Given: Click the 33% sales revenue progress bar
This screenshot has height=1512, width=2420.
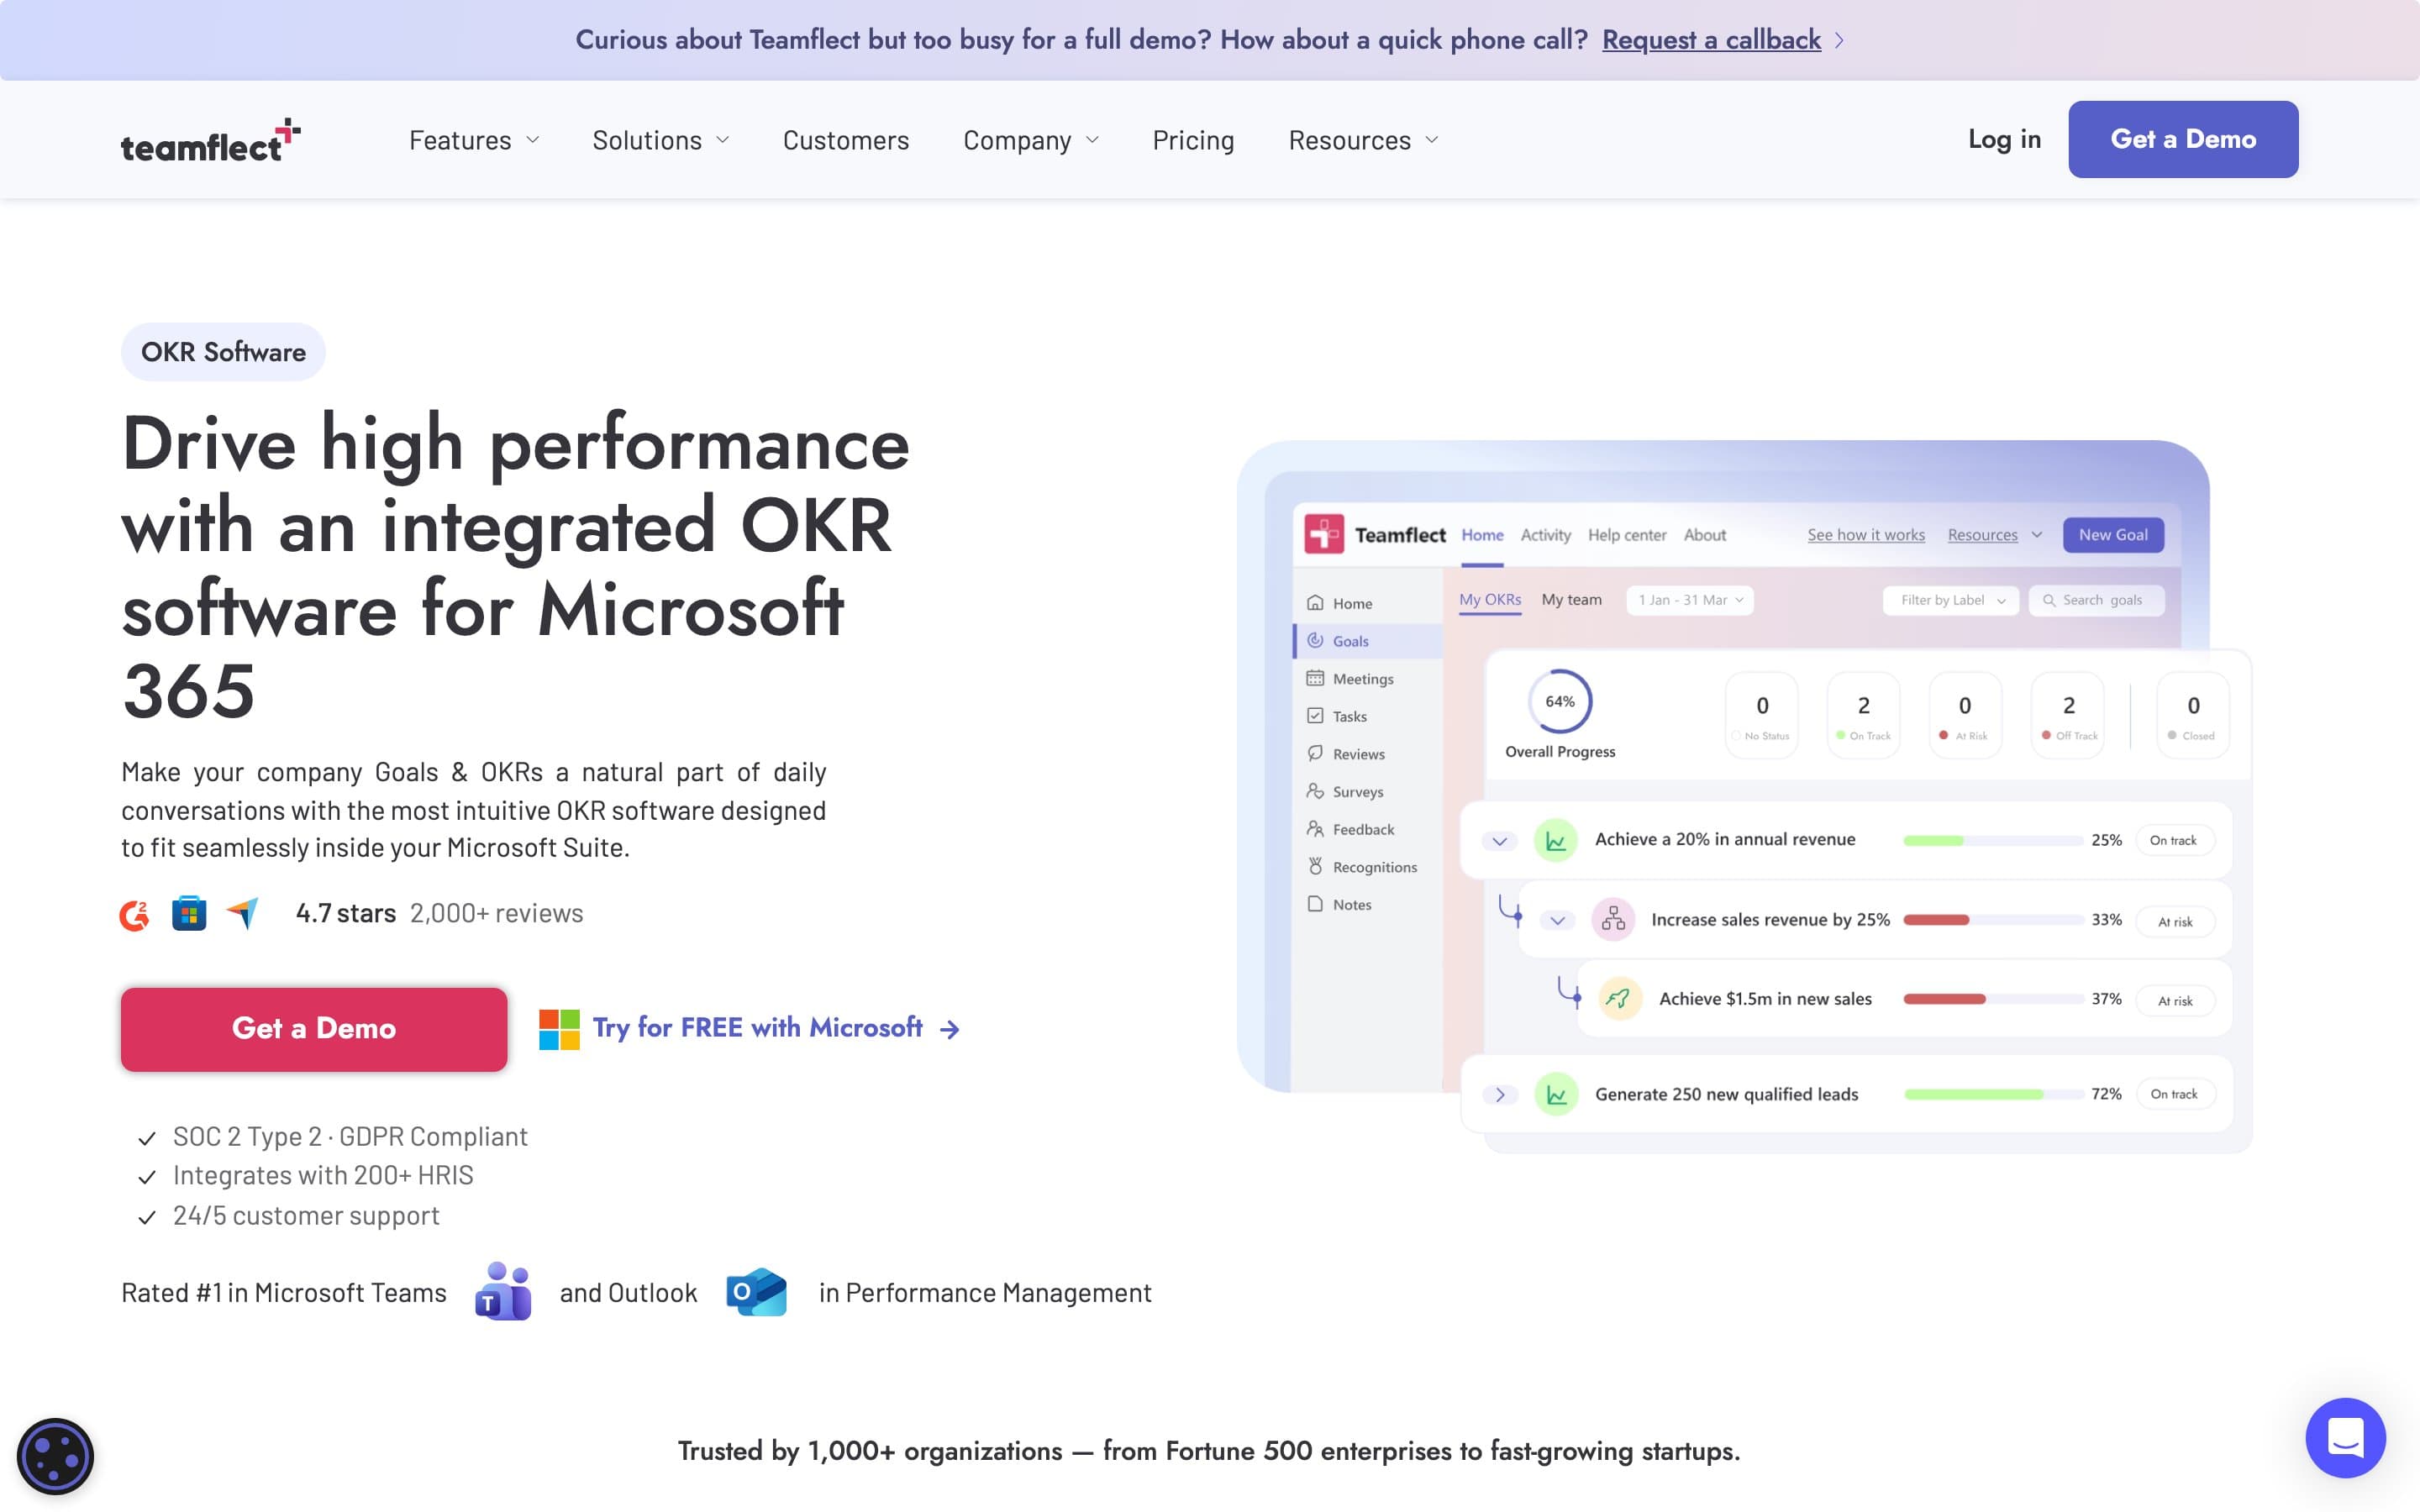Looking at the screenshot, I should point(1992,920).
